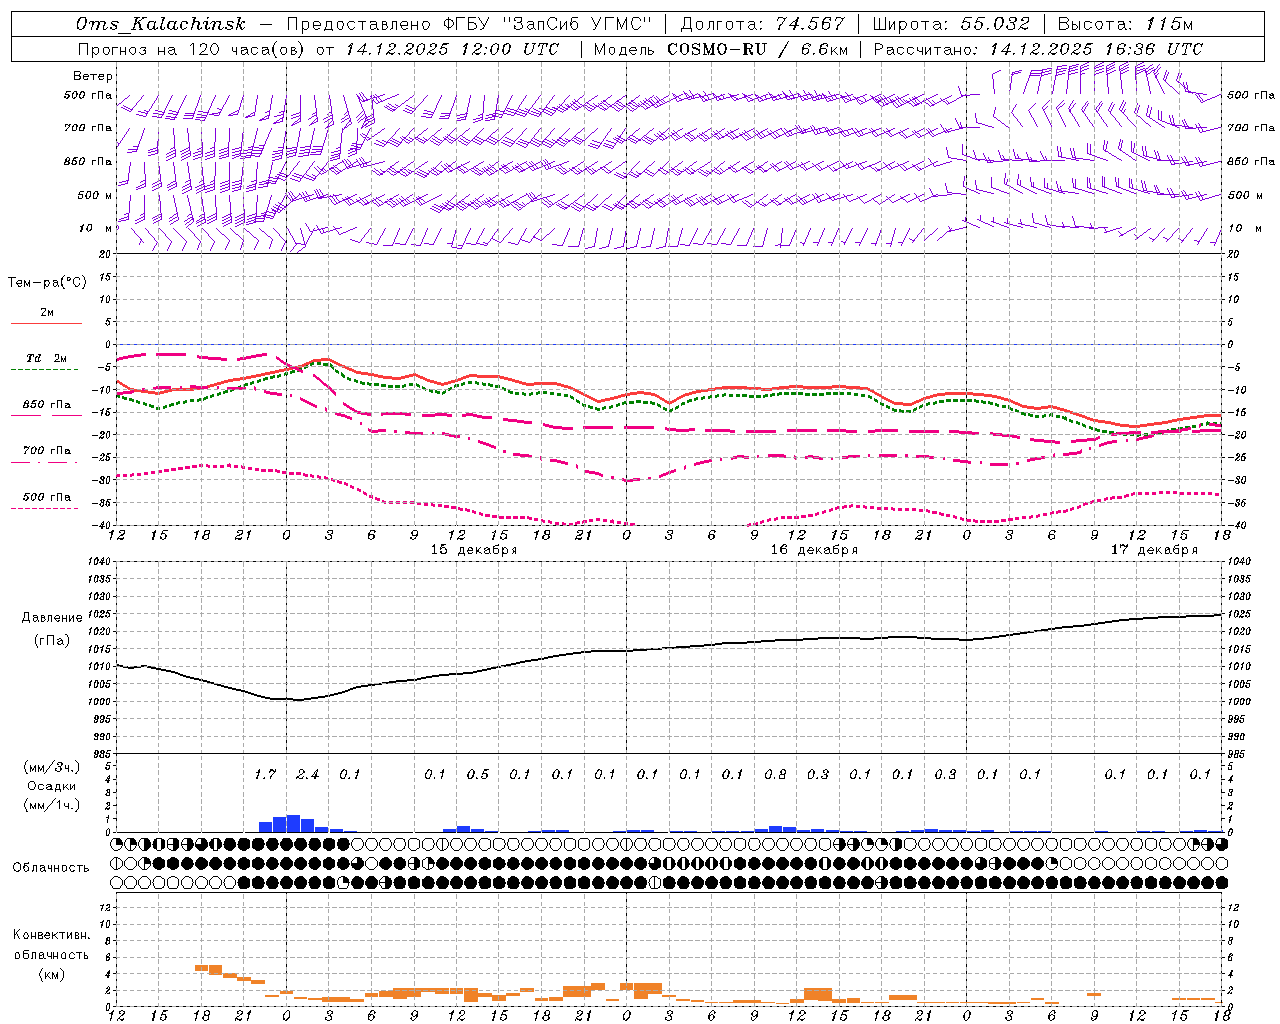This screenshot has width=1280, height=1024.
Task: Click the station name "Oms_Kalachinsk" in the header
Action: pyautogui.click(x=160, y=24)
